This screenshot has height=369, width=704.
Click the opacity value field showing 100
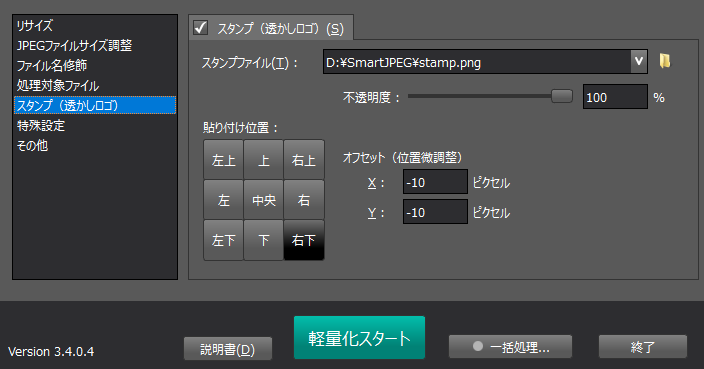point(615,97)
